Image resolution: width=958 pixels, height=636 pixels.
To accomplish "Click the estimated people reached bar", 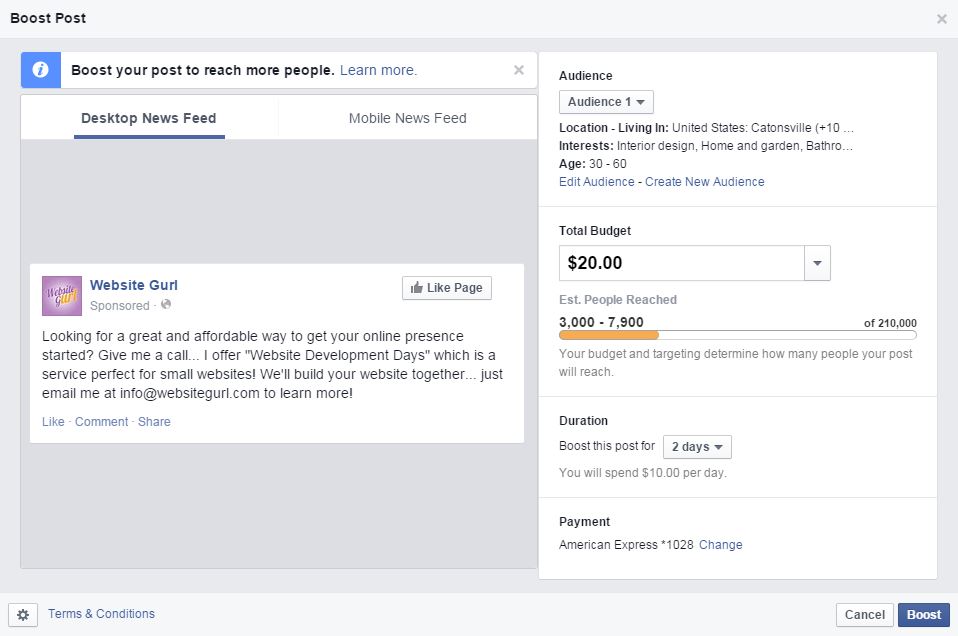I will (x=737, y=335).
